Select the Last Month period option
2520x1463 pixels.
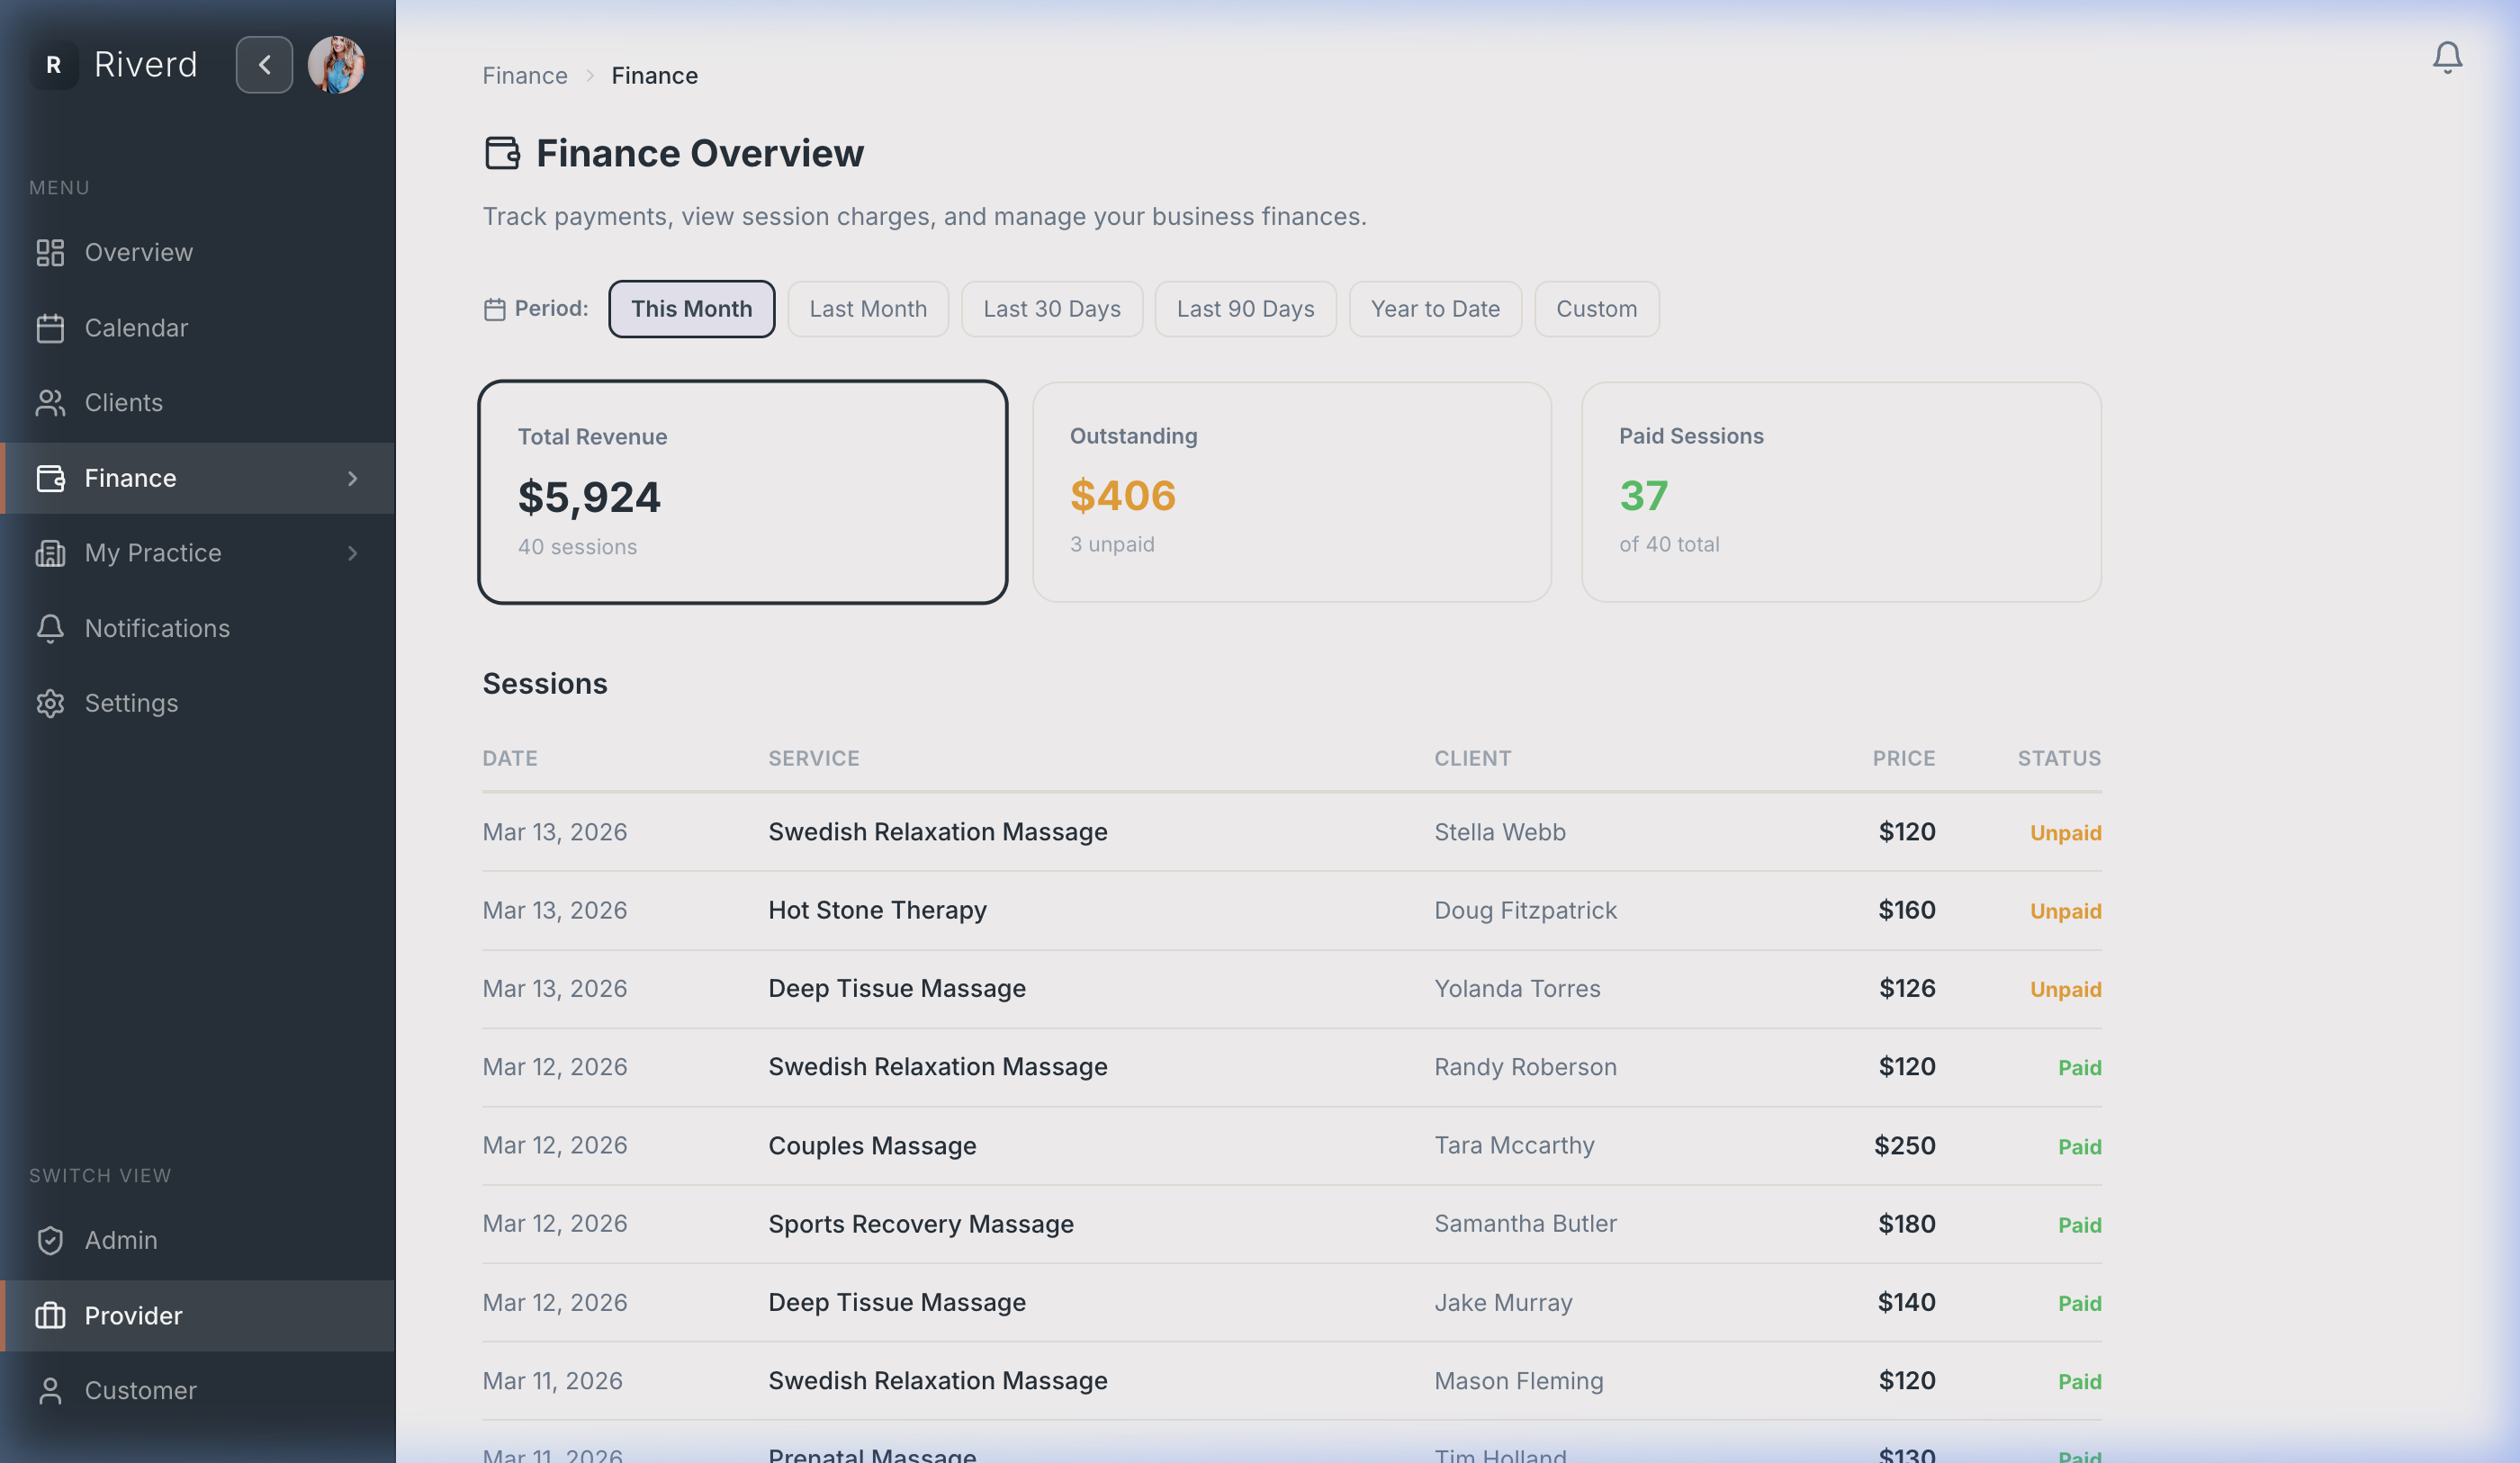click(867, 308)
